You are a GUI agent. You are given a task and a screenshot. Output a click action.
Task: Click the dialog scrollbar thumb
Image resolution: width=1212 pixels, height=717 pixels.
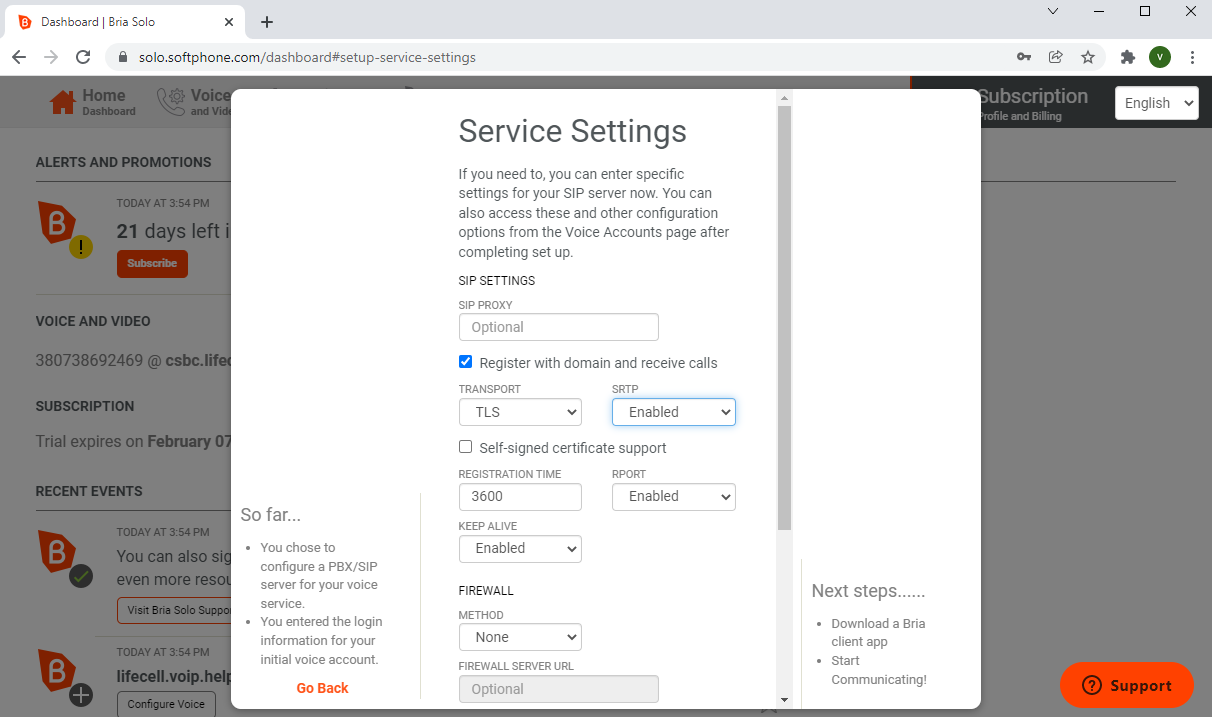(785, 317)
